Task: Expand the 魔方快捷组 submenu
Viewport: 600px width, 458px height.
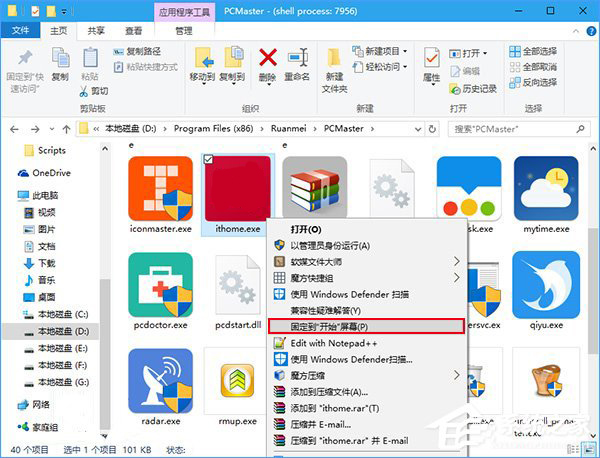Action: tap(367, 278)
